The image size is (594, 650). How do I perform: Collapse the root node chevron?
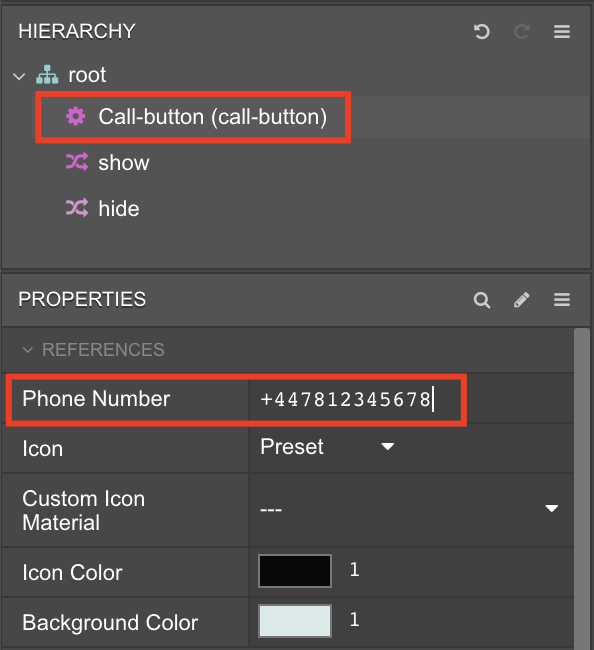(19, 76)
